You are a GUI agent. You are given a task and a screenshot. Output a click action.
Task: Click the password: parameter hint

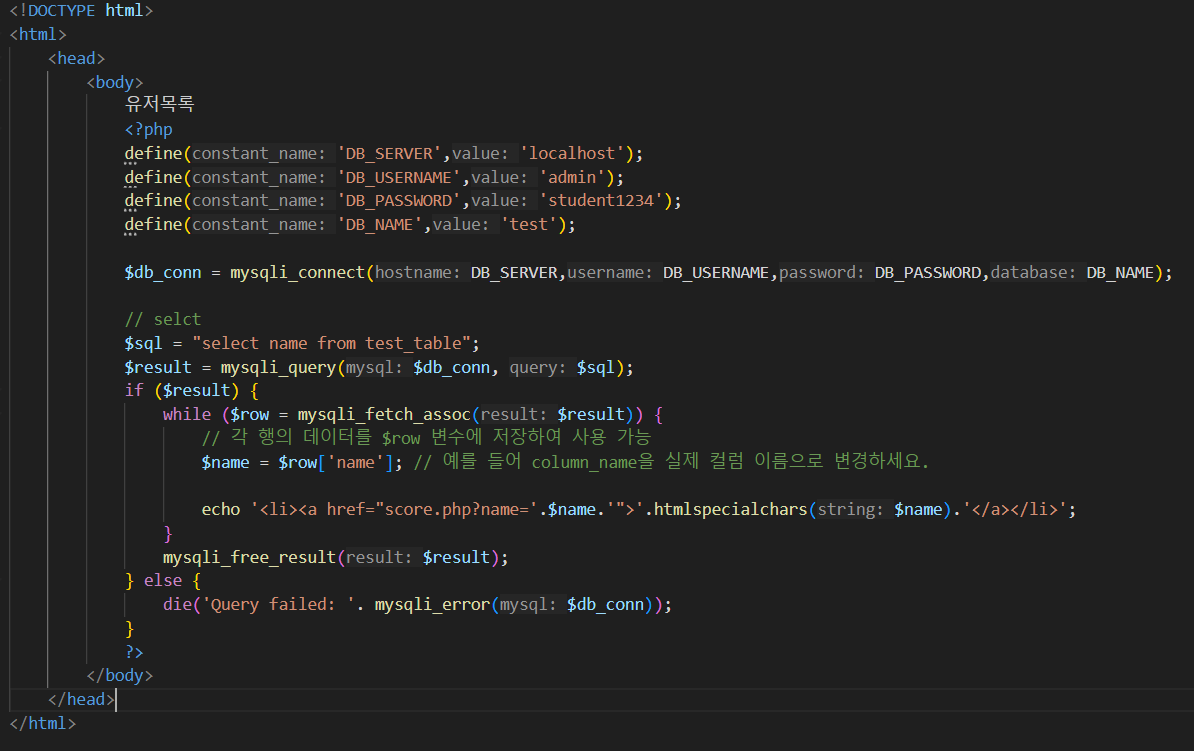pyautogui.click(x=822, y=273)
